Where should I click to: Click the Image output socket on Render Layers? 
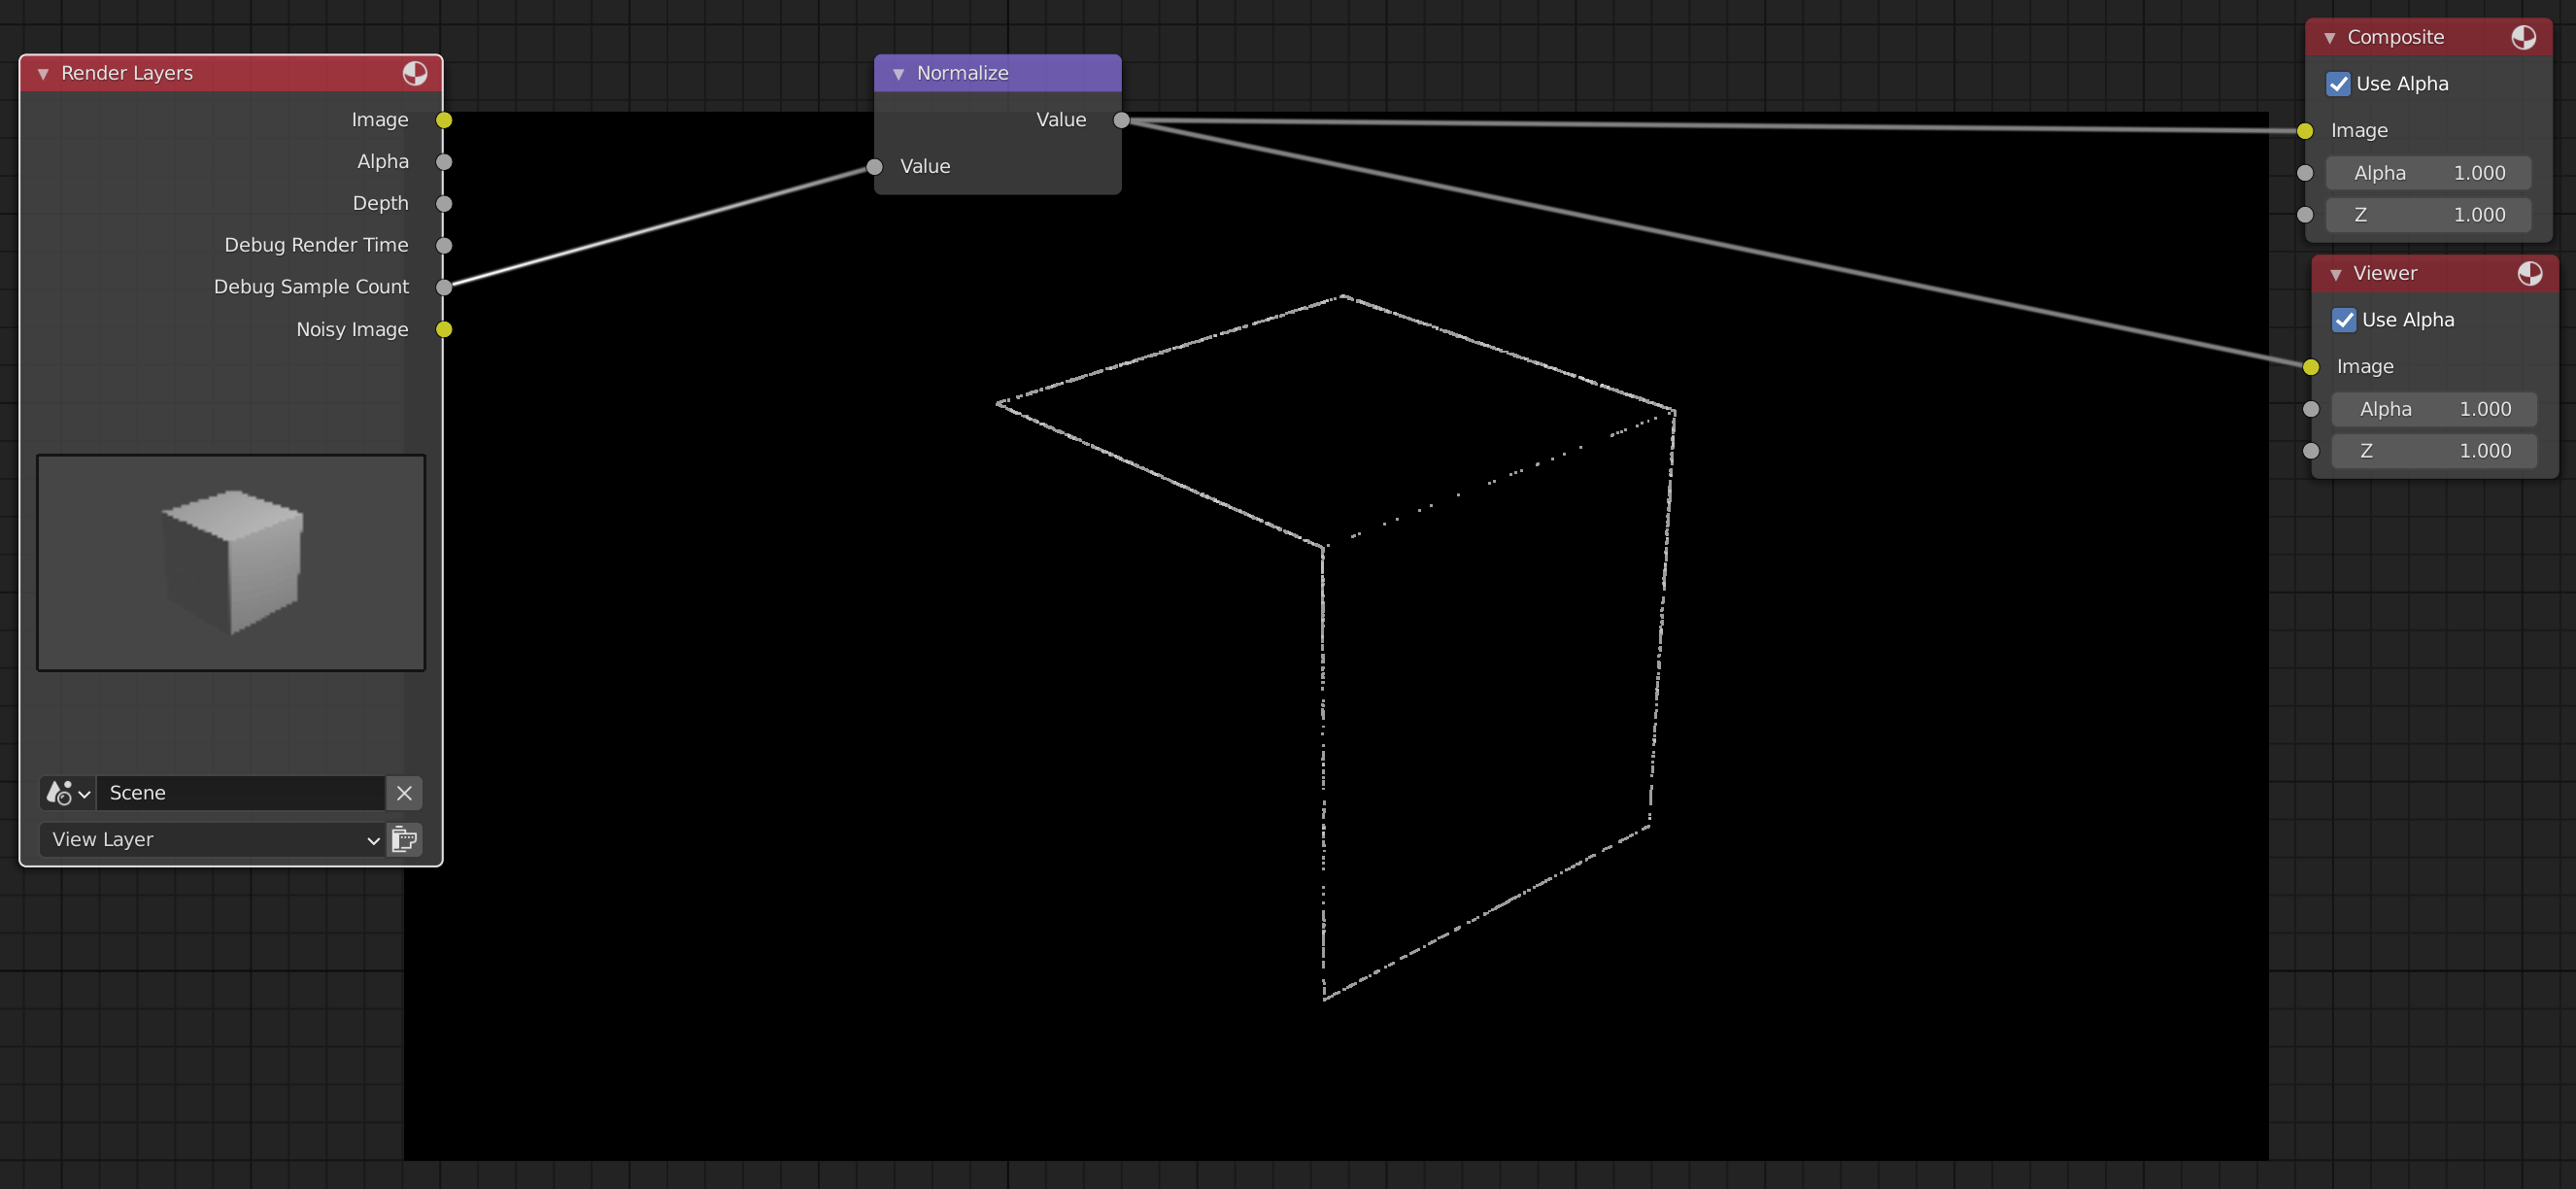(x=444, y=119)
